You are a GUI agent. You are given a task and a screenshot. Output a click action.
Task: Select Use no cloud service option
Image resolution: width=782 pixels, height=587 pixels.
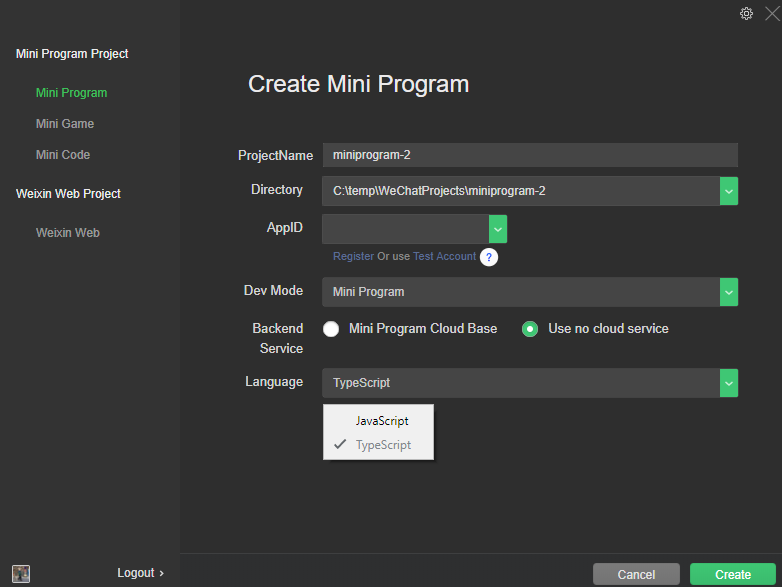[x=531, y=329]
